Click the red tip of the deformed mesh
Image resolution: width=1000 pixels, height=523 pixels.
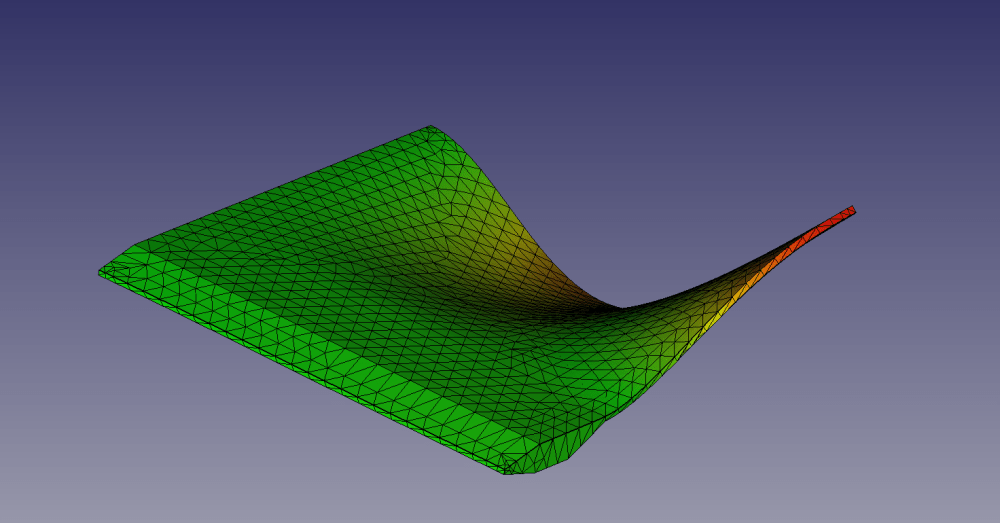click(x=845, y=213)
